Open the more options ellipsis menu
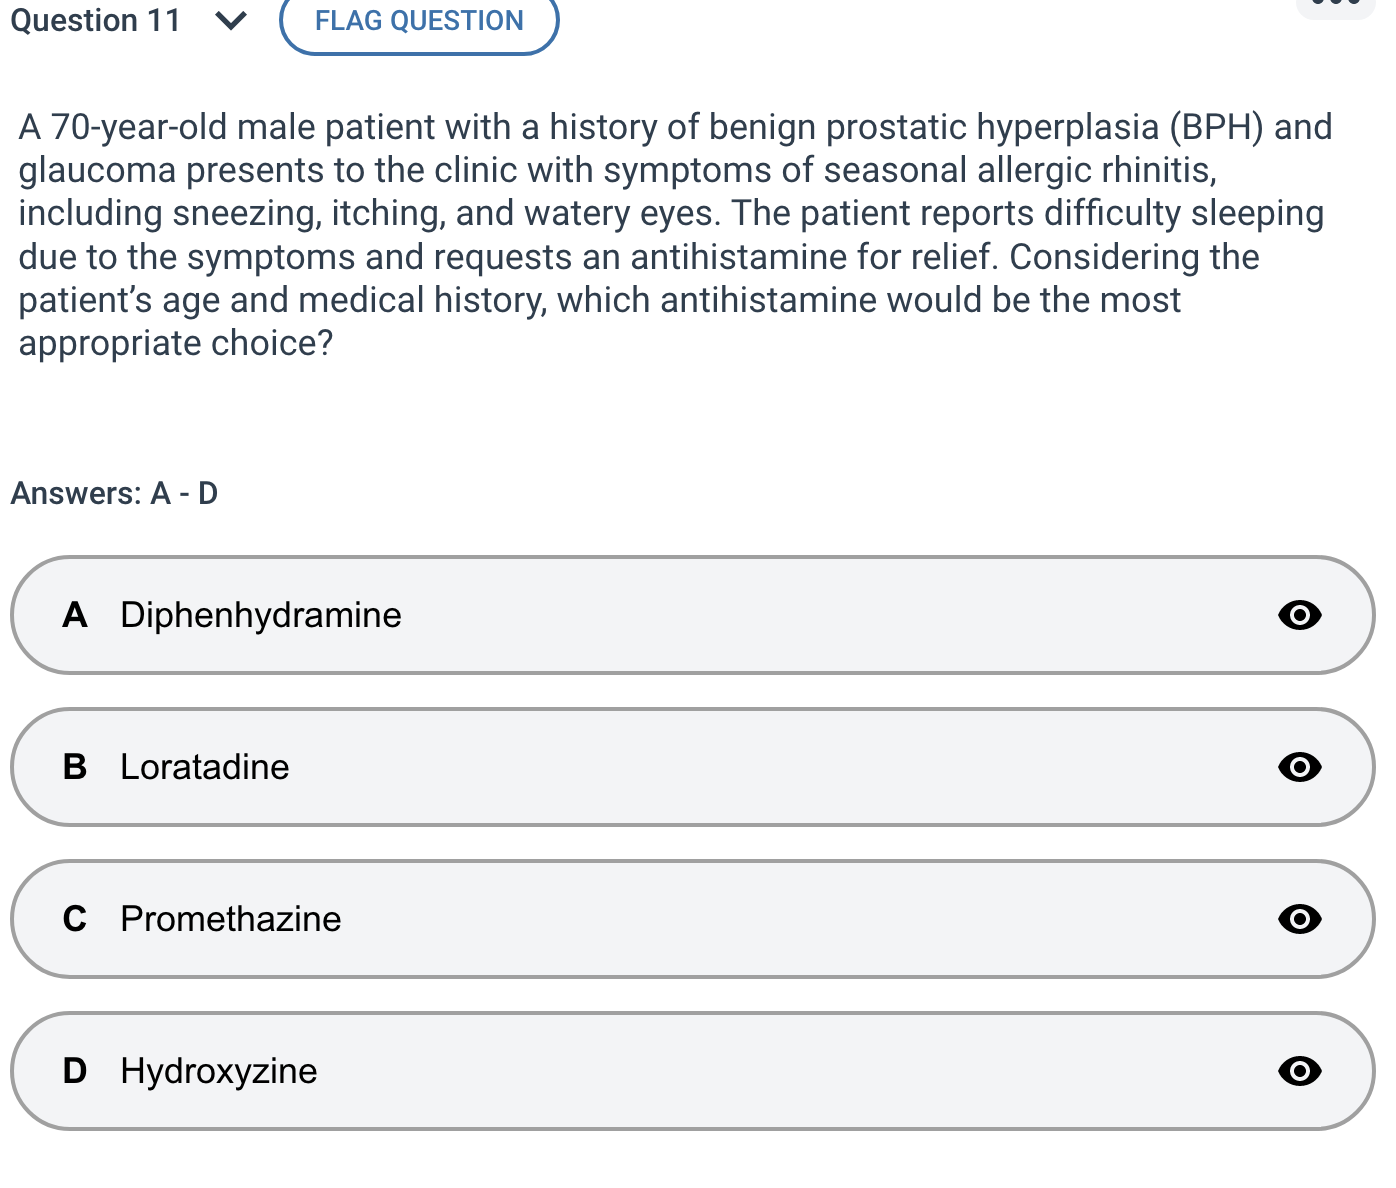1396x1188 pixels. (x=1336, y=5)
